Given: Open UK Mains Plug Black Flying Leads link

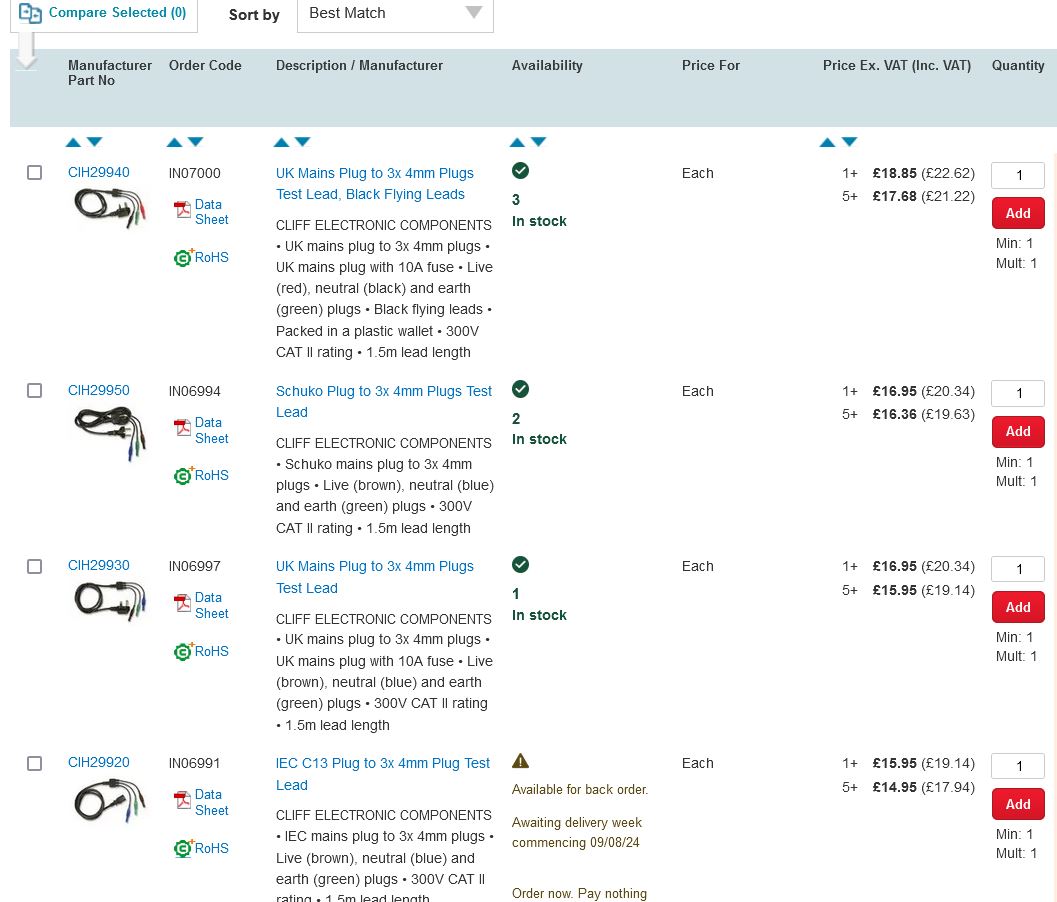Looking at the screenshot, I should click(x=375, y=183).
